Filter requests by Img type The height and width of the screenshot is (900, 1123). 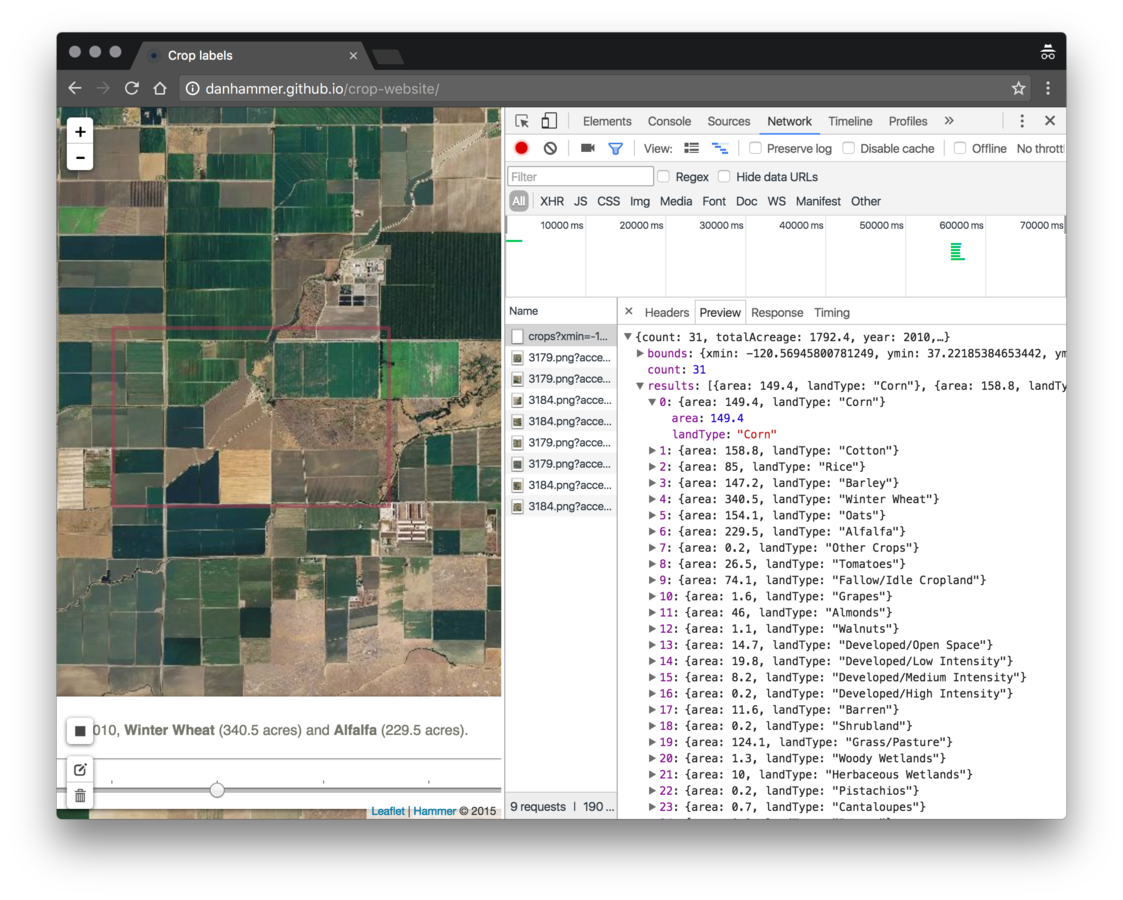(x=640, y=201)
